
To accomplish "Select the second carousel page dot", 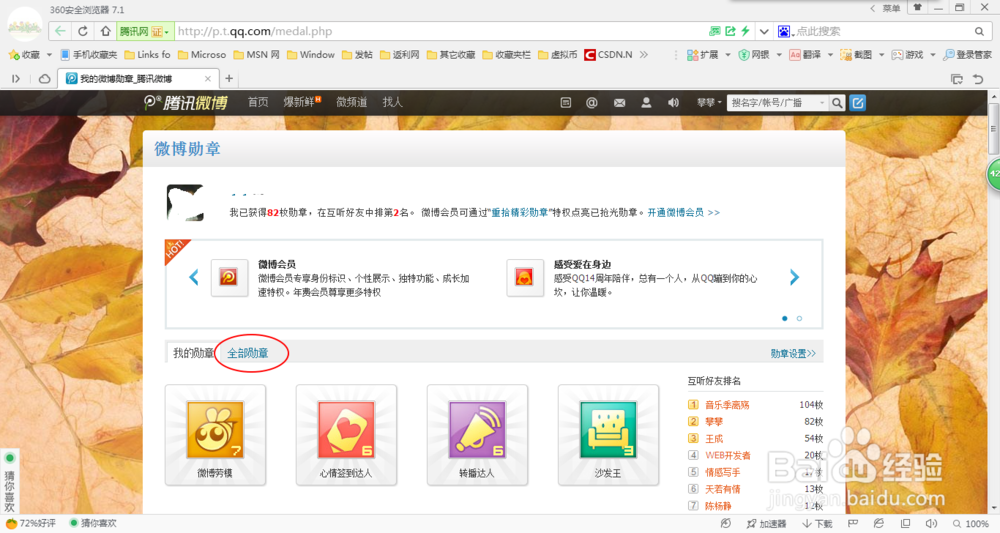I will click(x=799, y=318).
